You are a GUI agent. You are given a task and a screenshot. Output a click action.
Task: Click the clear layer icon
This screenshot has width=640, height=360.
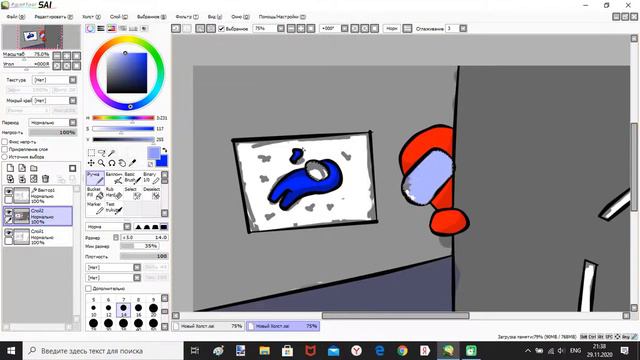34,179
